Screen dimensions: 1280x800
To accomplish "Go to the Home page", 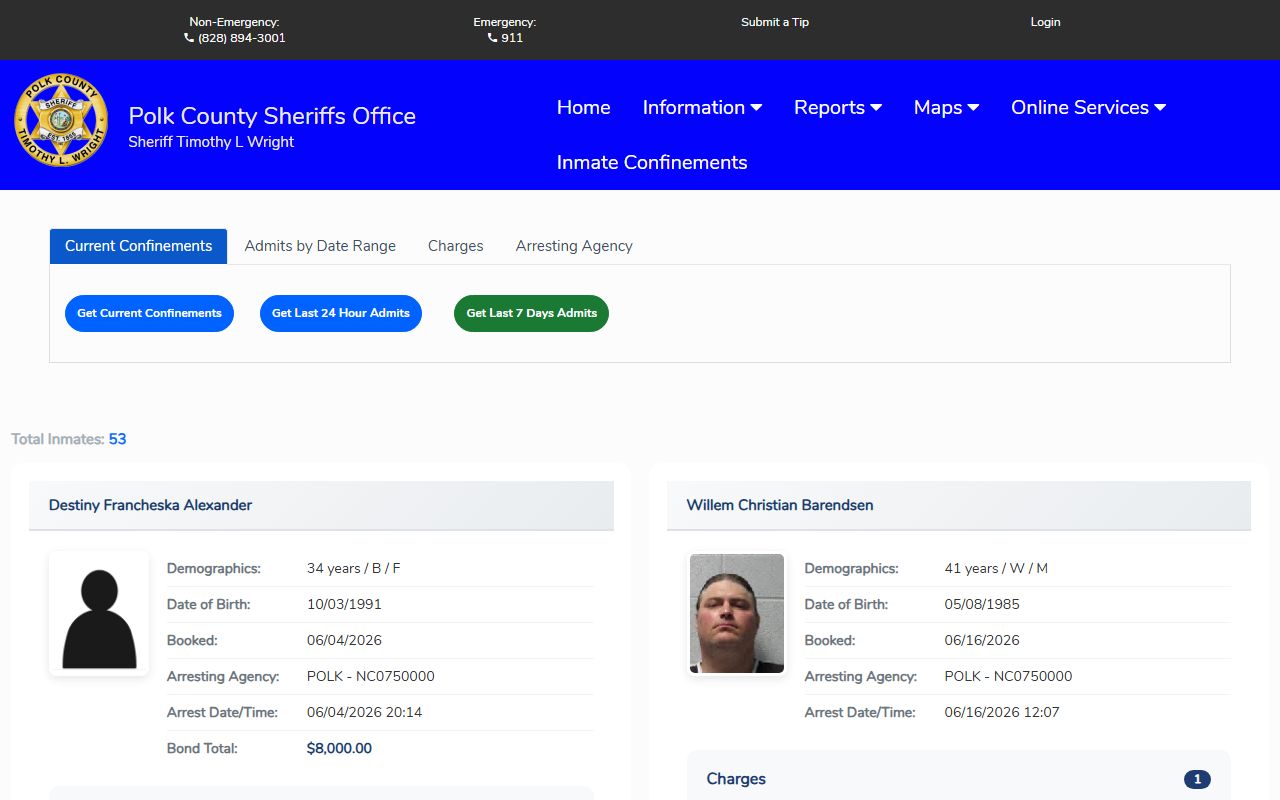I will 583,107.
